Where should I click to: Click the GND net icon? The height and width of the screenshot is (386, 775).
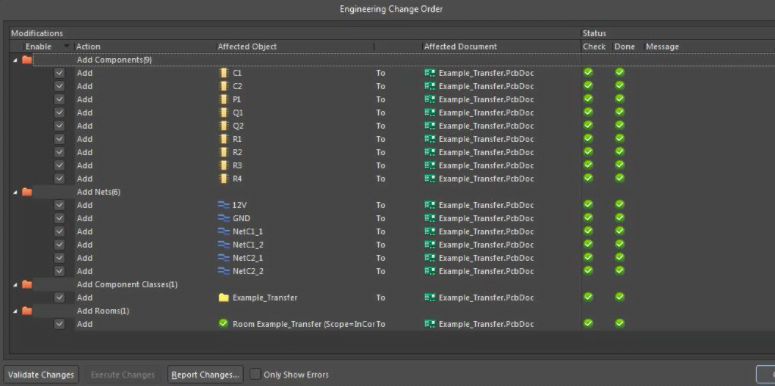click(223, 218)
